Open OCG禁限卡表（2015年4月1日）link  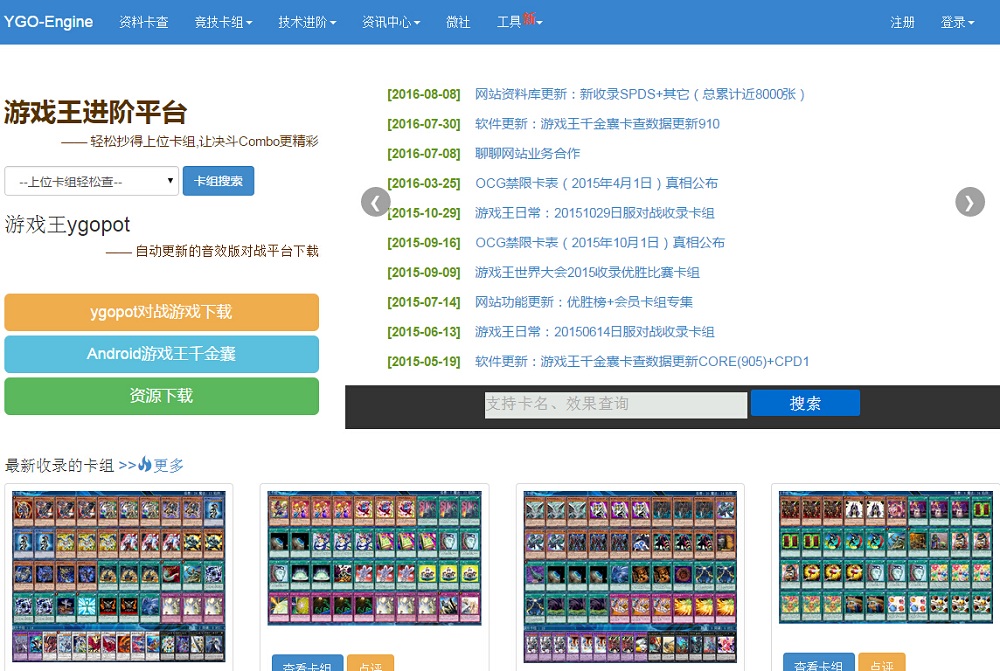(596, 184)
